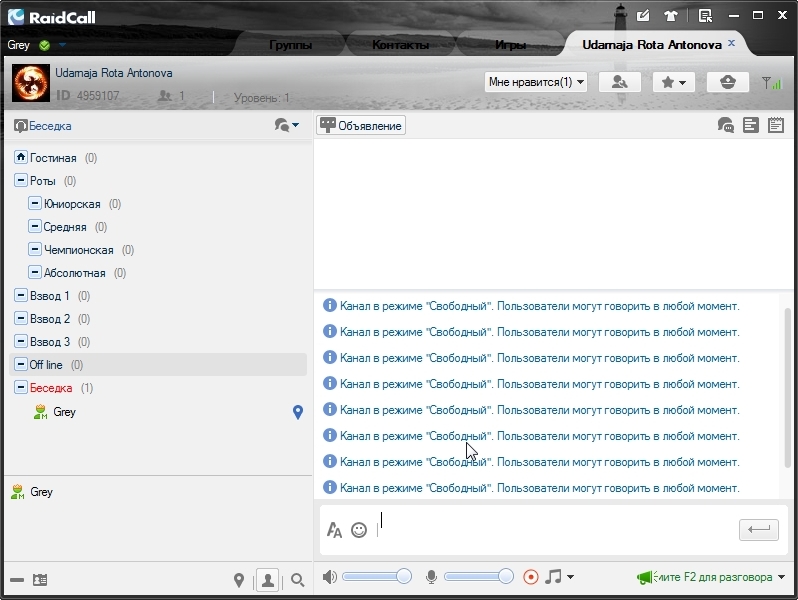
Task: Collapse the Абсолютная sub-channel
Action: pos(35,272)
